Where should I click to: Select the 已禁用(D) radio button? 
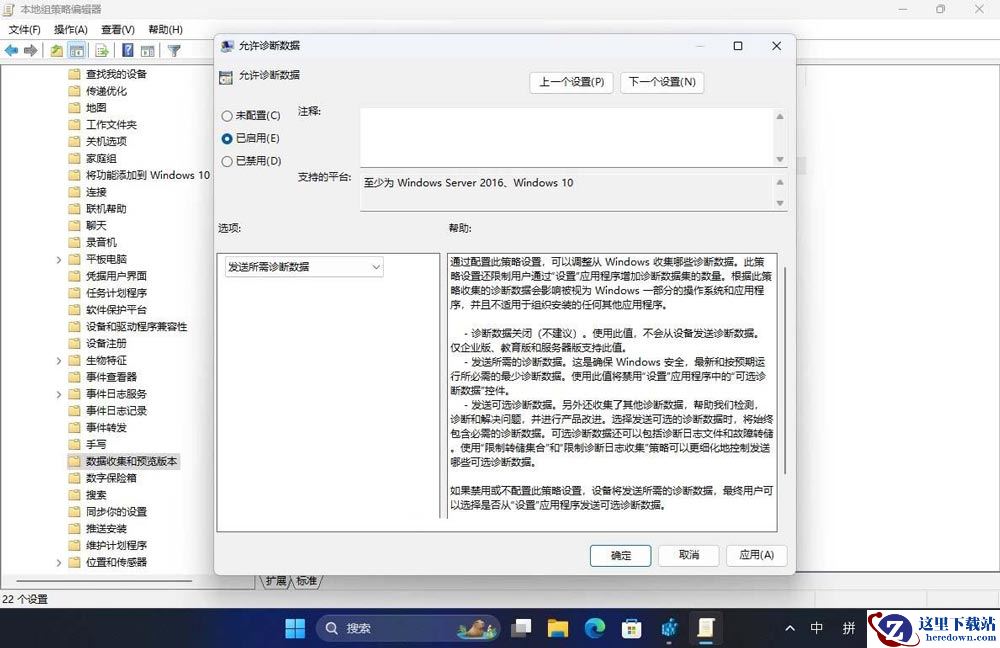point(226,161)
